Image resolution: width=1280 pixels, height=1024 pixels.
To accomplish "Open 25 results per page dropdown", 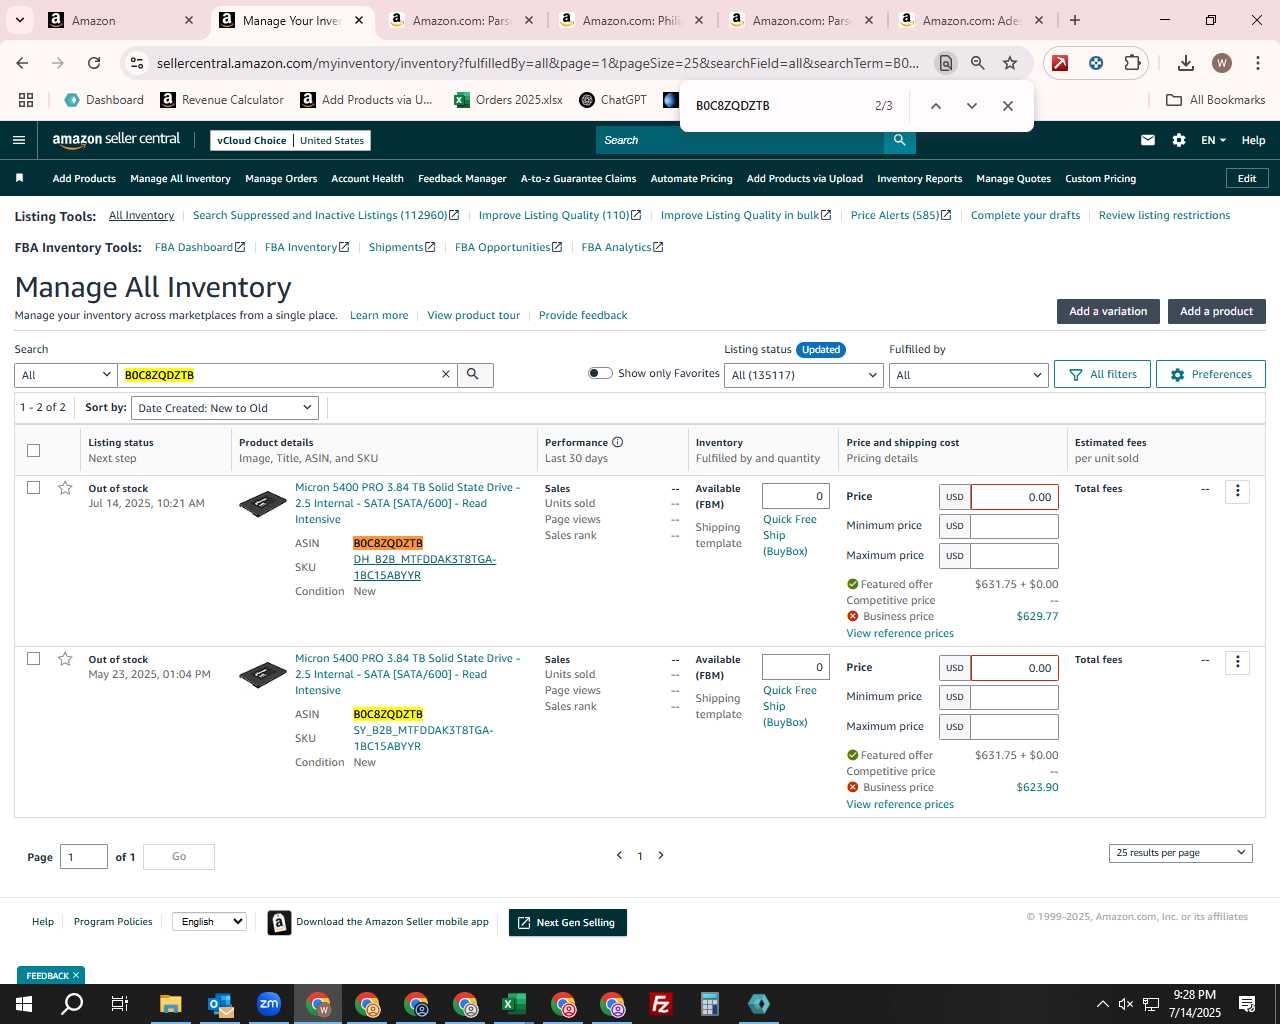I will point(1180,853).
